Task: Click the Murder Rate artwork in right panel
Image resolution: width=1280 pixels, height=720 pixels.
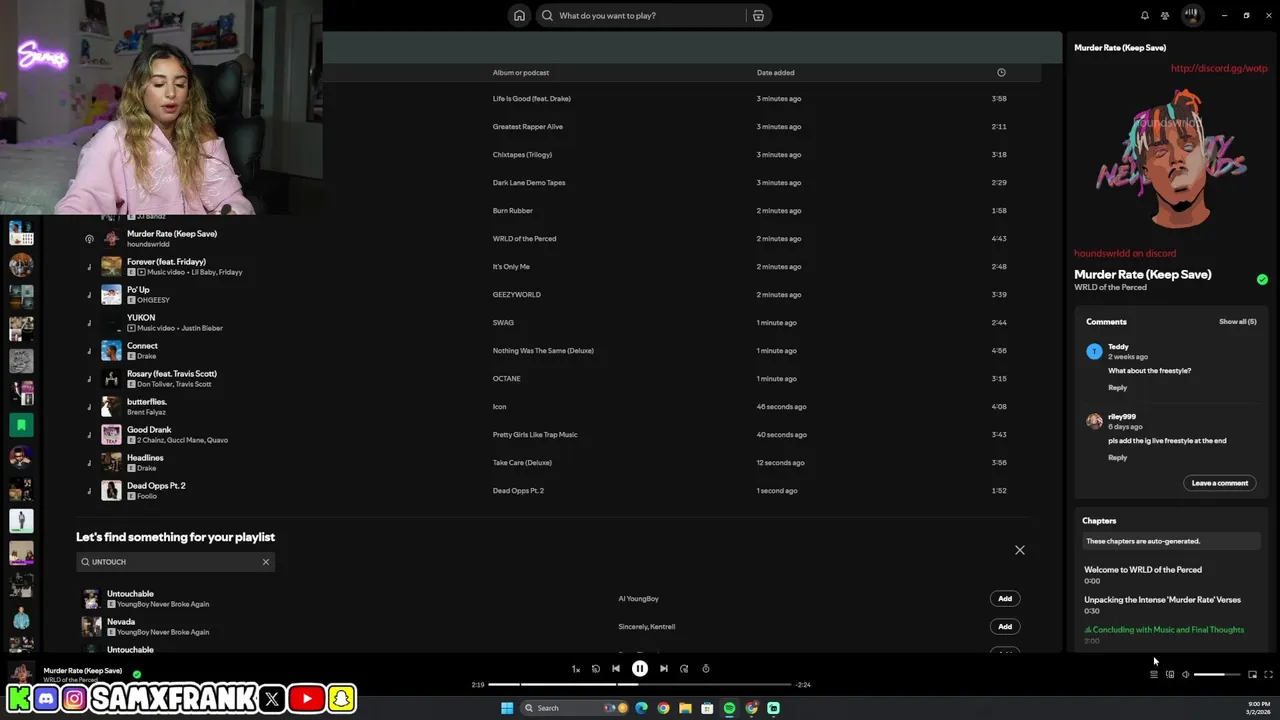Action: (x=1171, y=160)
